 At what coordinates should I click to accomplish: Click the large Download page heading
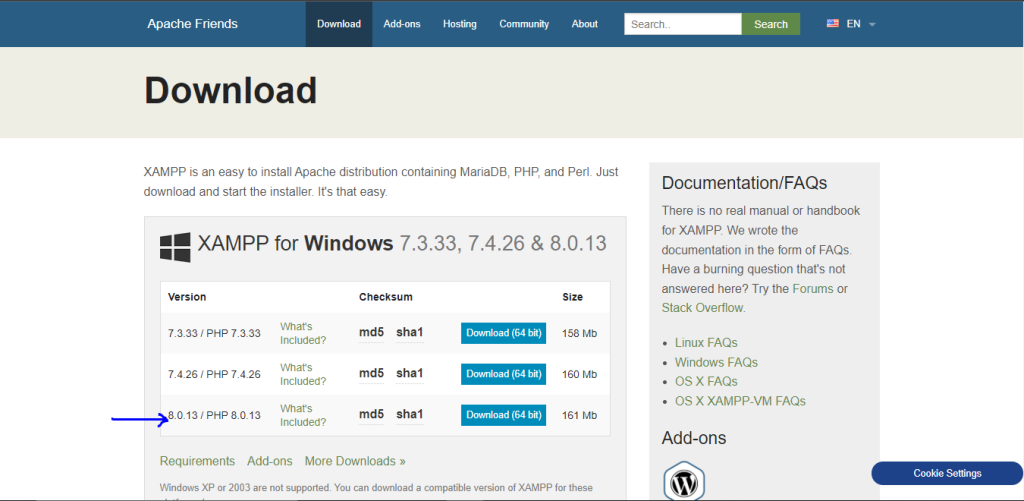click(x=231, y=90)
